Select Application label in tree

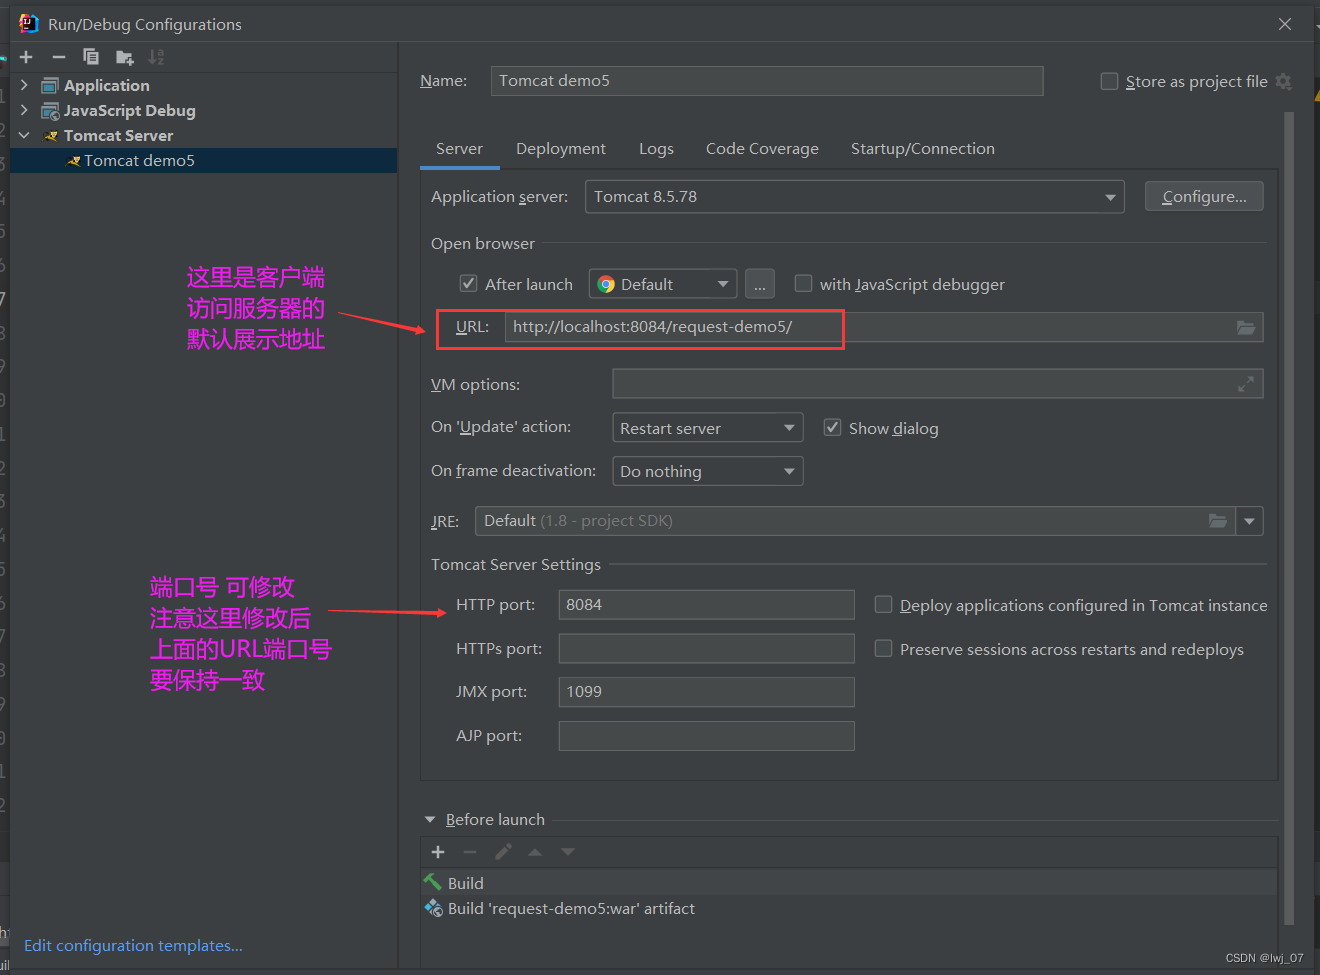[107, 86]
